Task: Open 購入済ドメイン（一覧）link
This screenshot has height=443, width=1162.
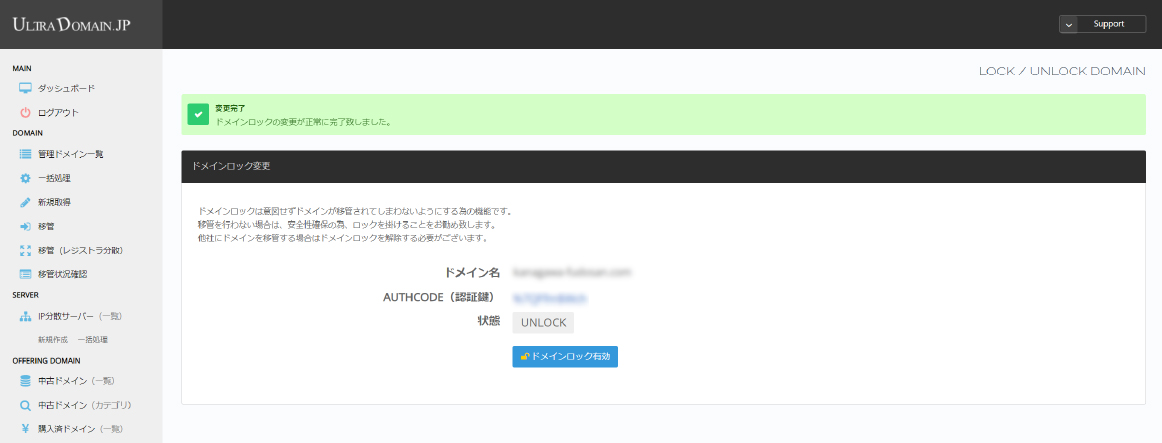Action: (80, 428)
